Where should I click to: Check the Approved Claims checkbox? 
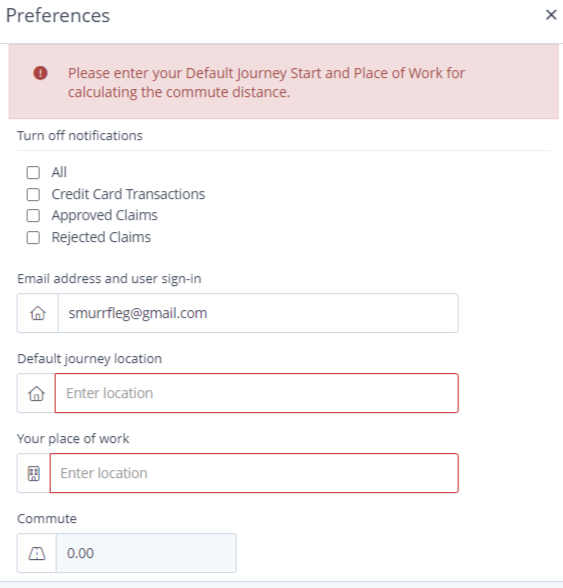tap(33, 216)
